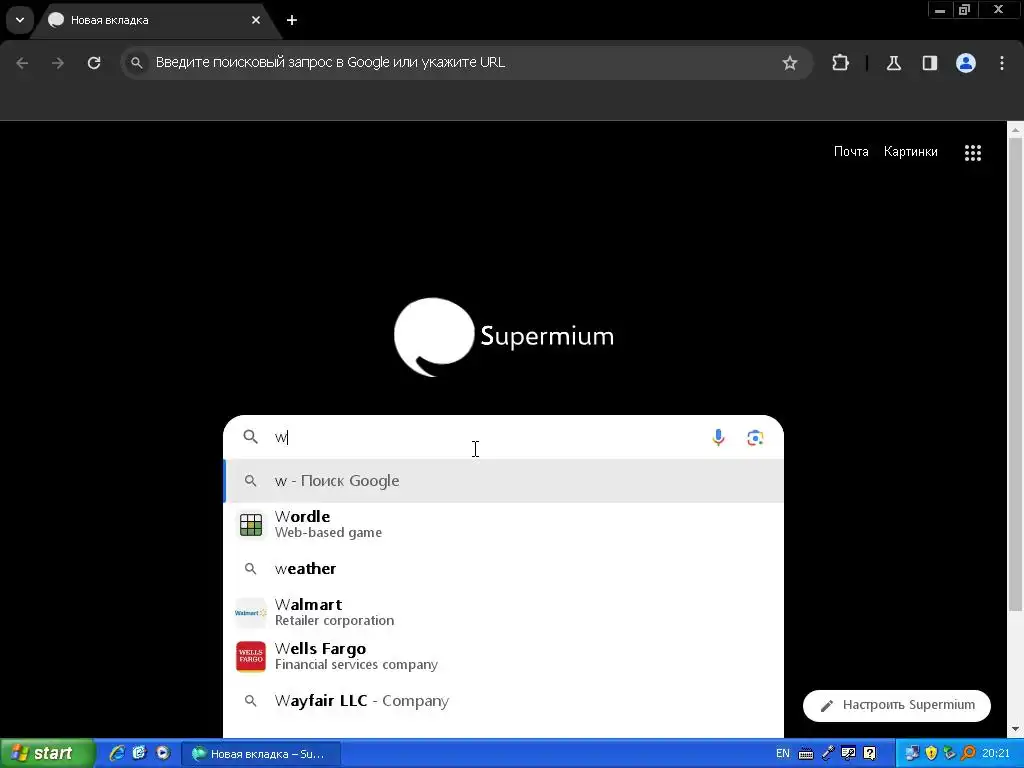The height and width of the screenshot is (768, 1024).
Task: Toggle the side panel icon
Action: click(x=929, y=63)
